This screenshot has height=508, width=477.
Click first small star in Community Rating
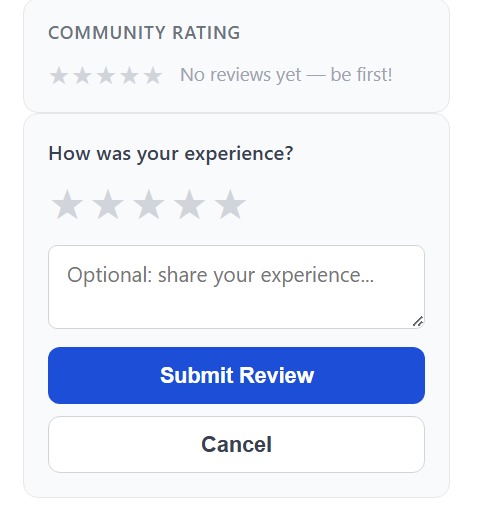(x=59, y=75)
